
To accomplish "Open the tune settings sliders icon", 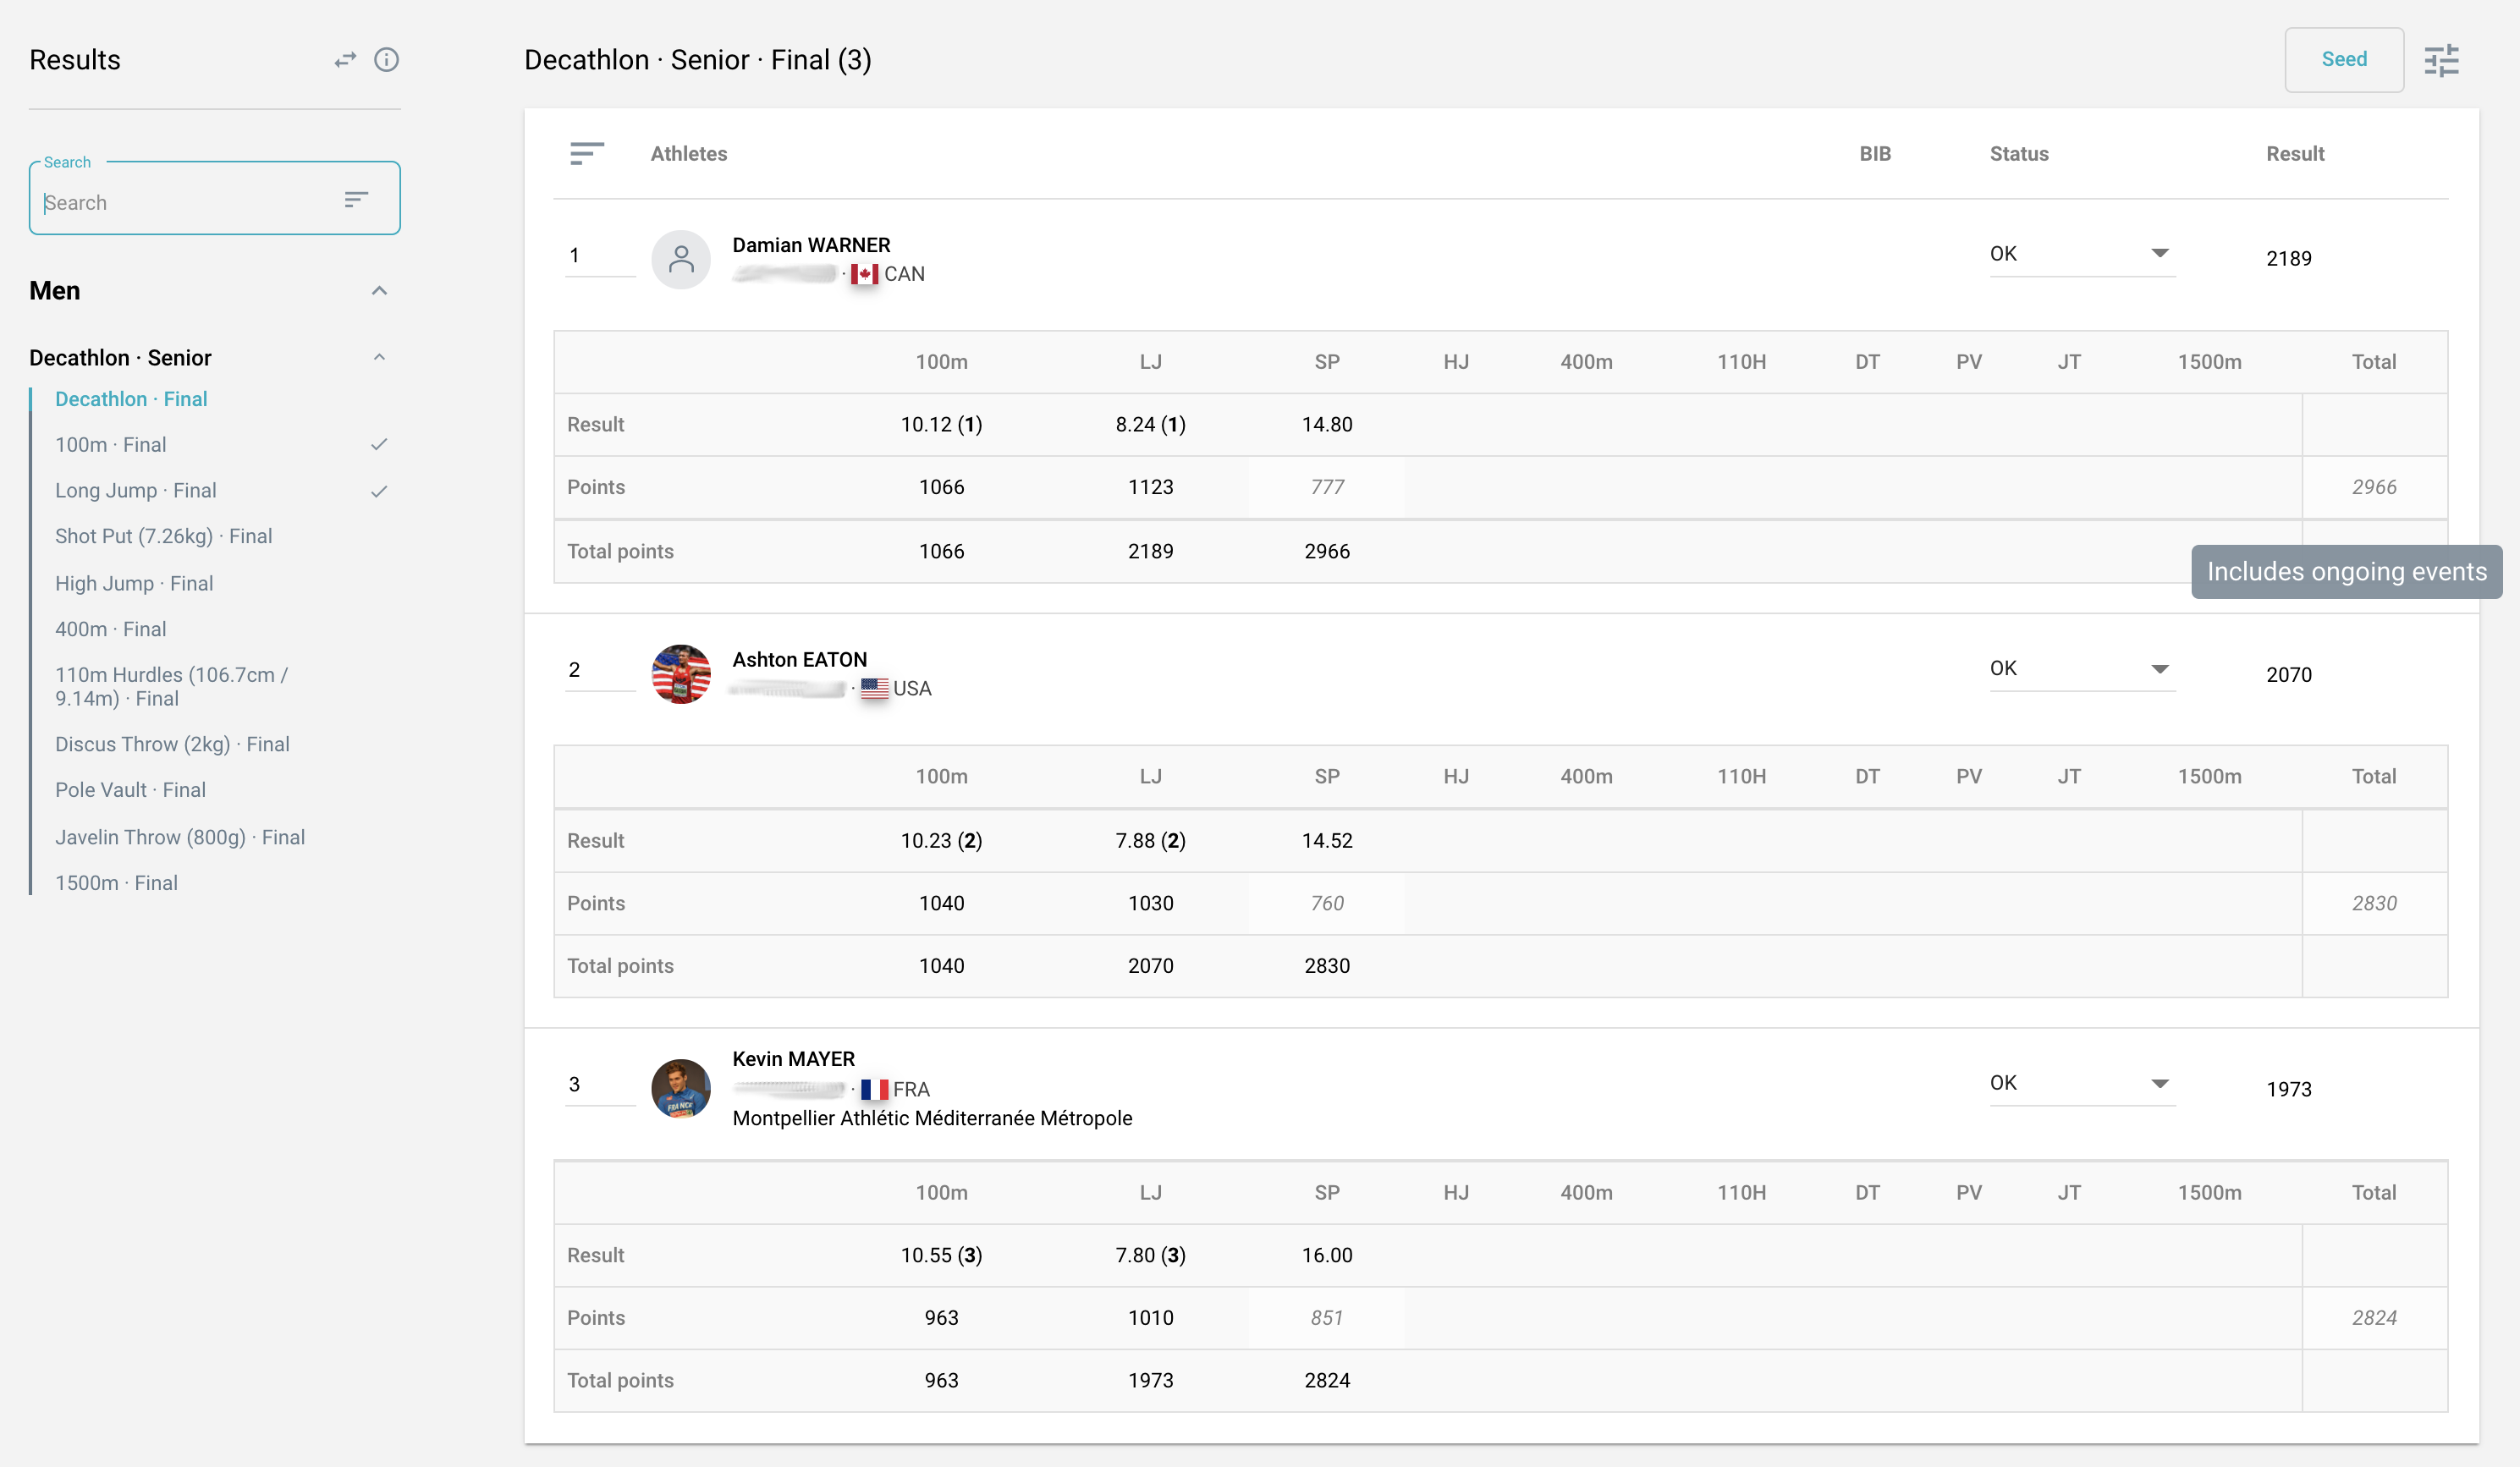I will tap(2441, 60).
